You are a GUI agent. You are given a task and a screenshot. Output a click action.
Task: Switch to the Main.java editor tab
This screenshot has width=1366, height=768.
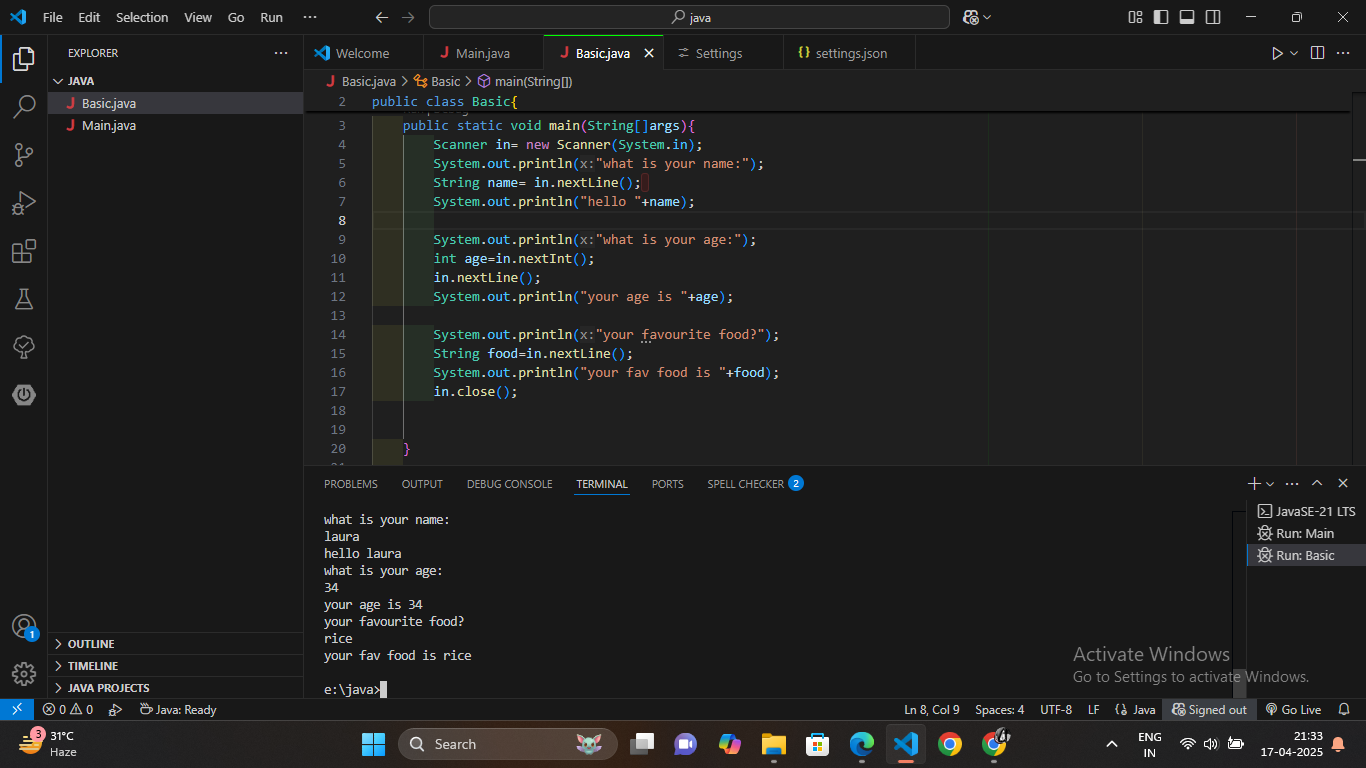(x=483, y=53)
